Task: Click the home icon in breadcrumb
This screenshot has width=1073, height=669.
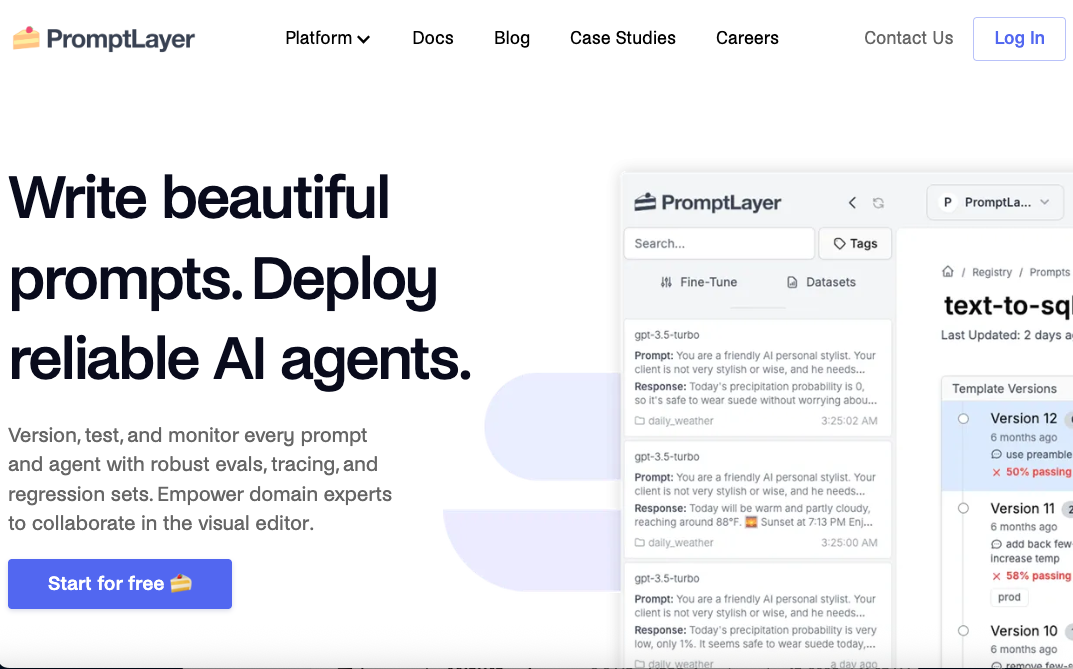Action: [948, 272]
